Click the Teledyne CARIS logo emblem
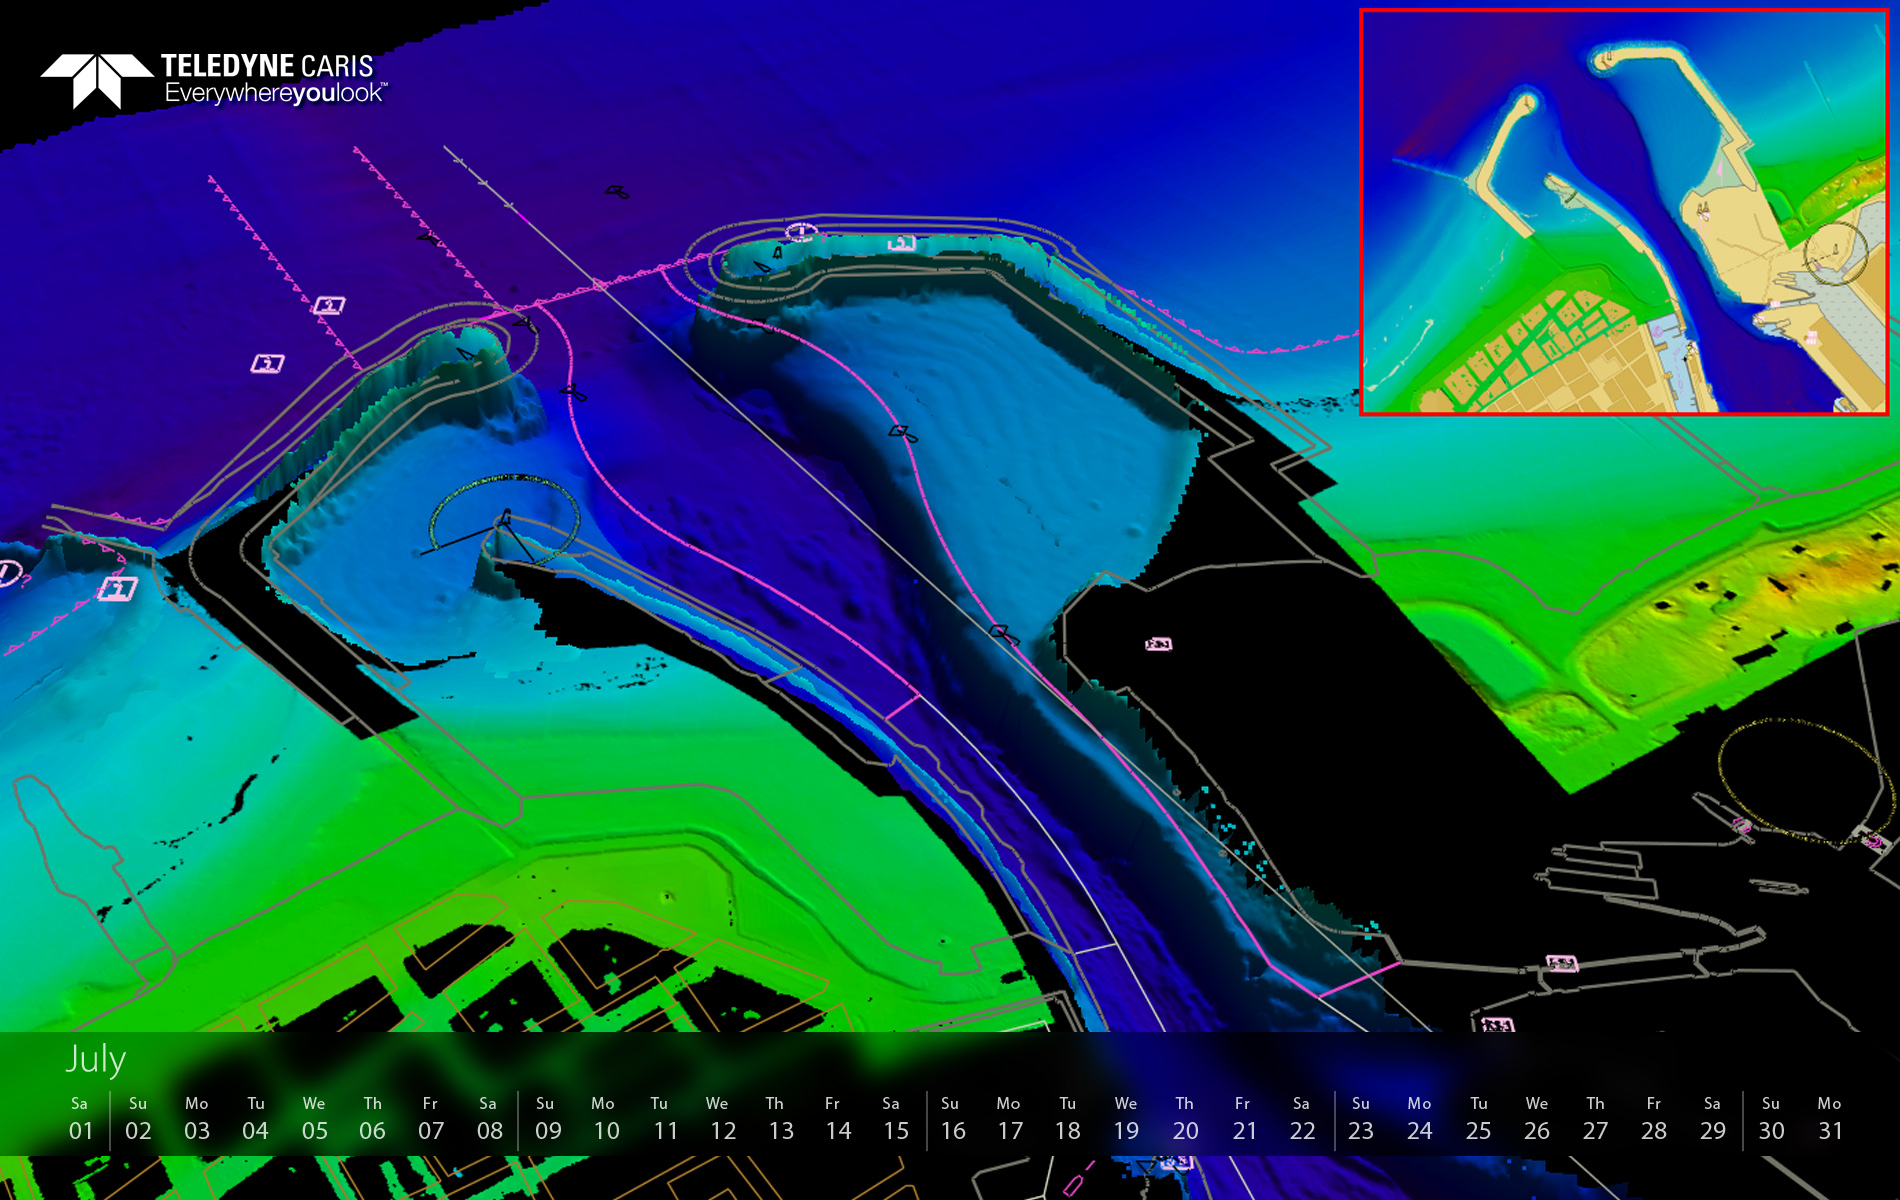 coord(97,81)
